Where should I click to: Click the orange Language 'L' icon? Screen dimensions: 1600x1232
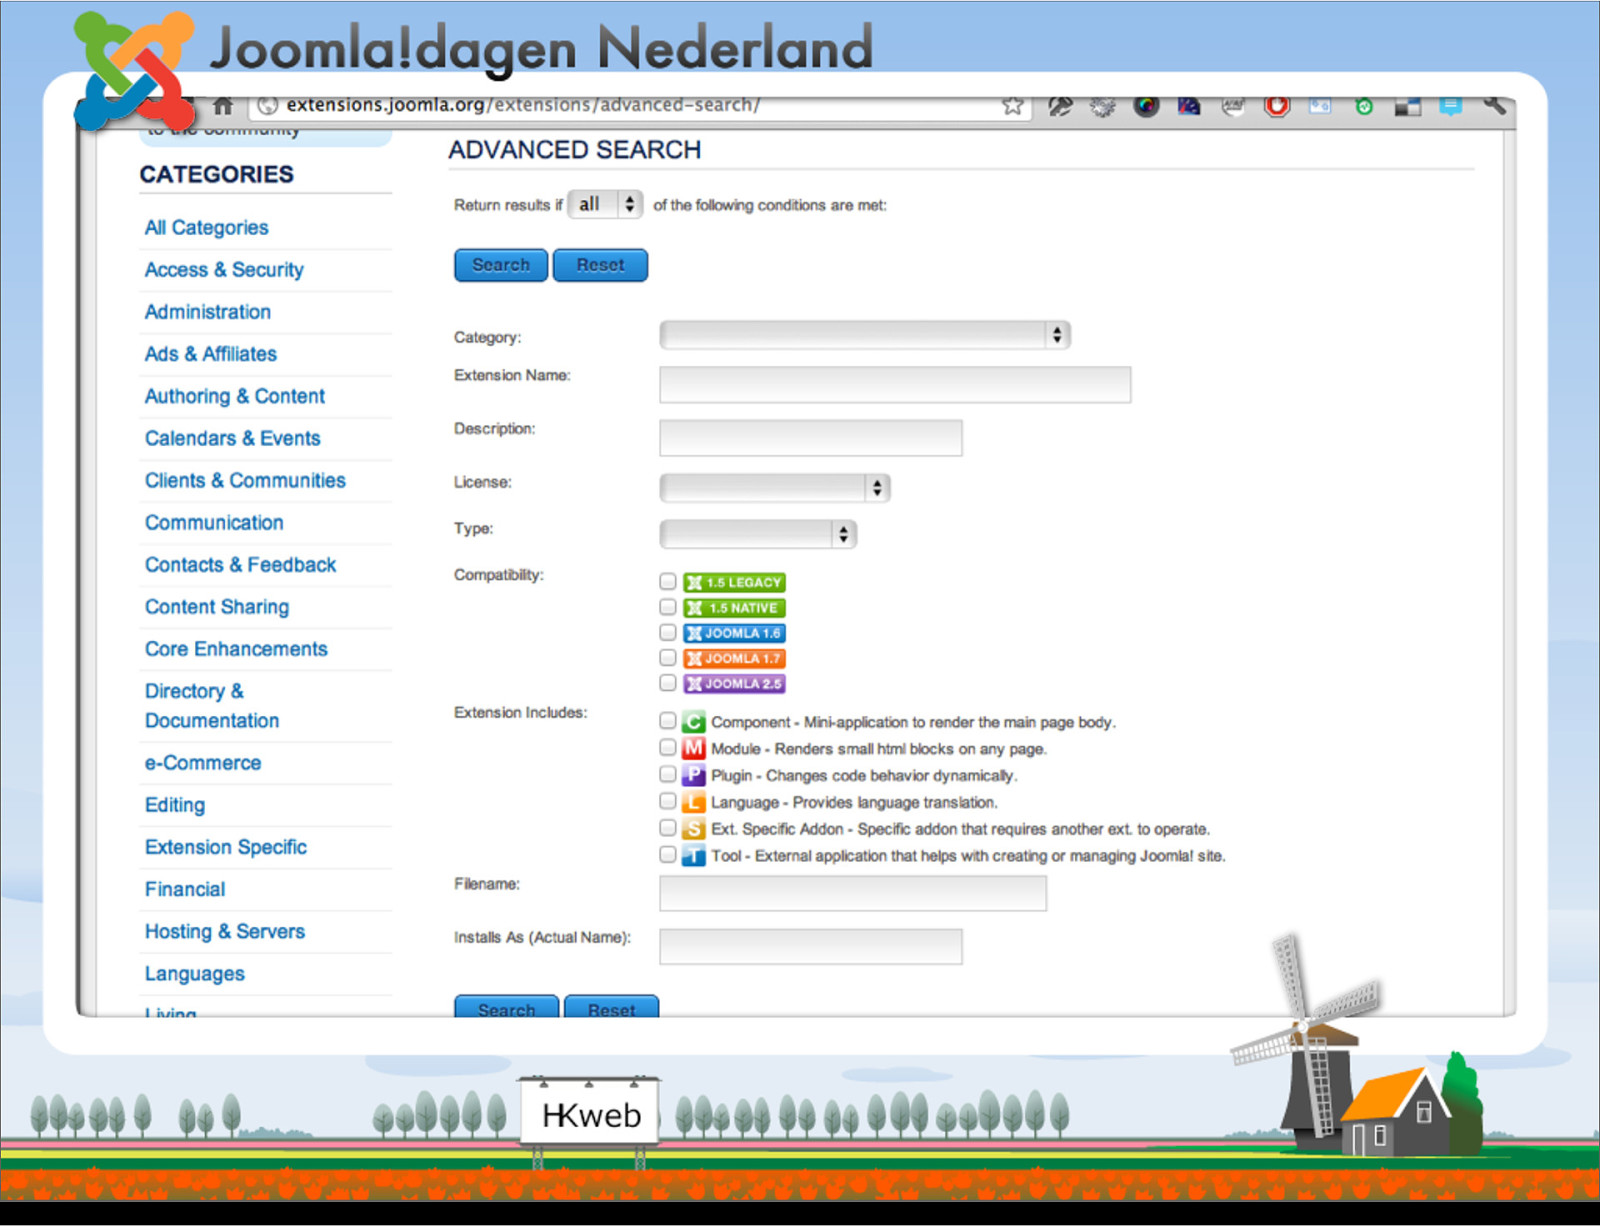(x=694, y=802)
